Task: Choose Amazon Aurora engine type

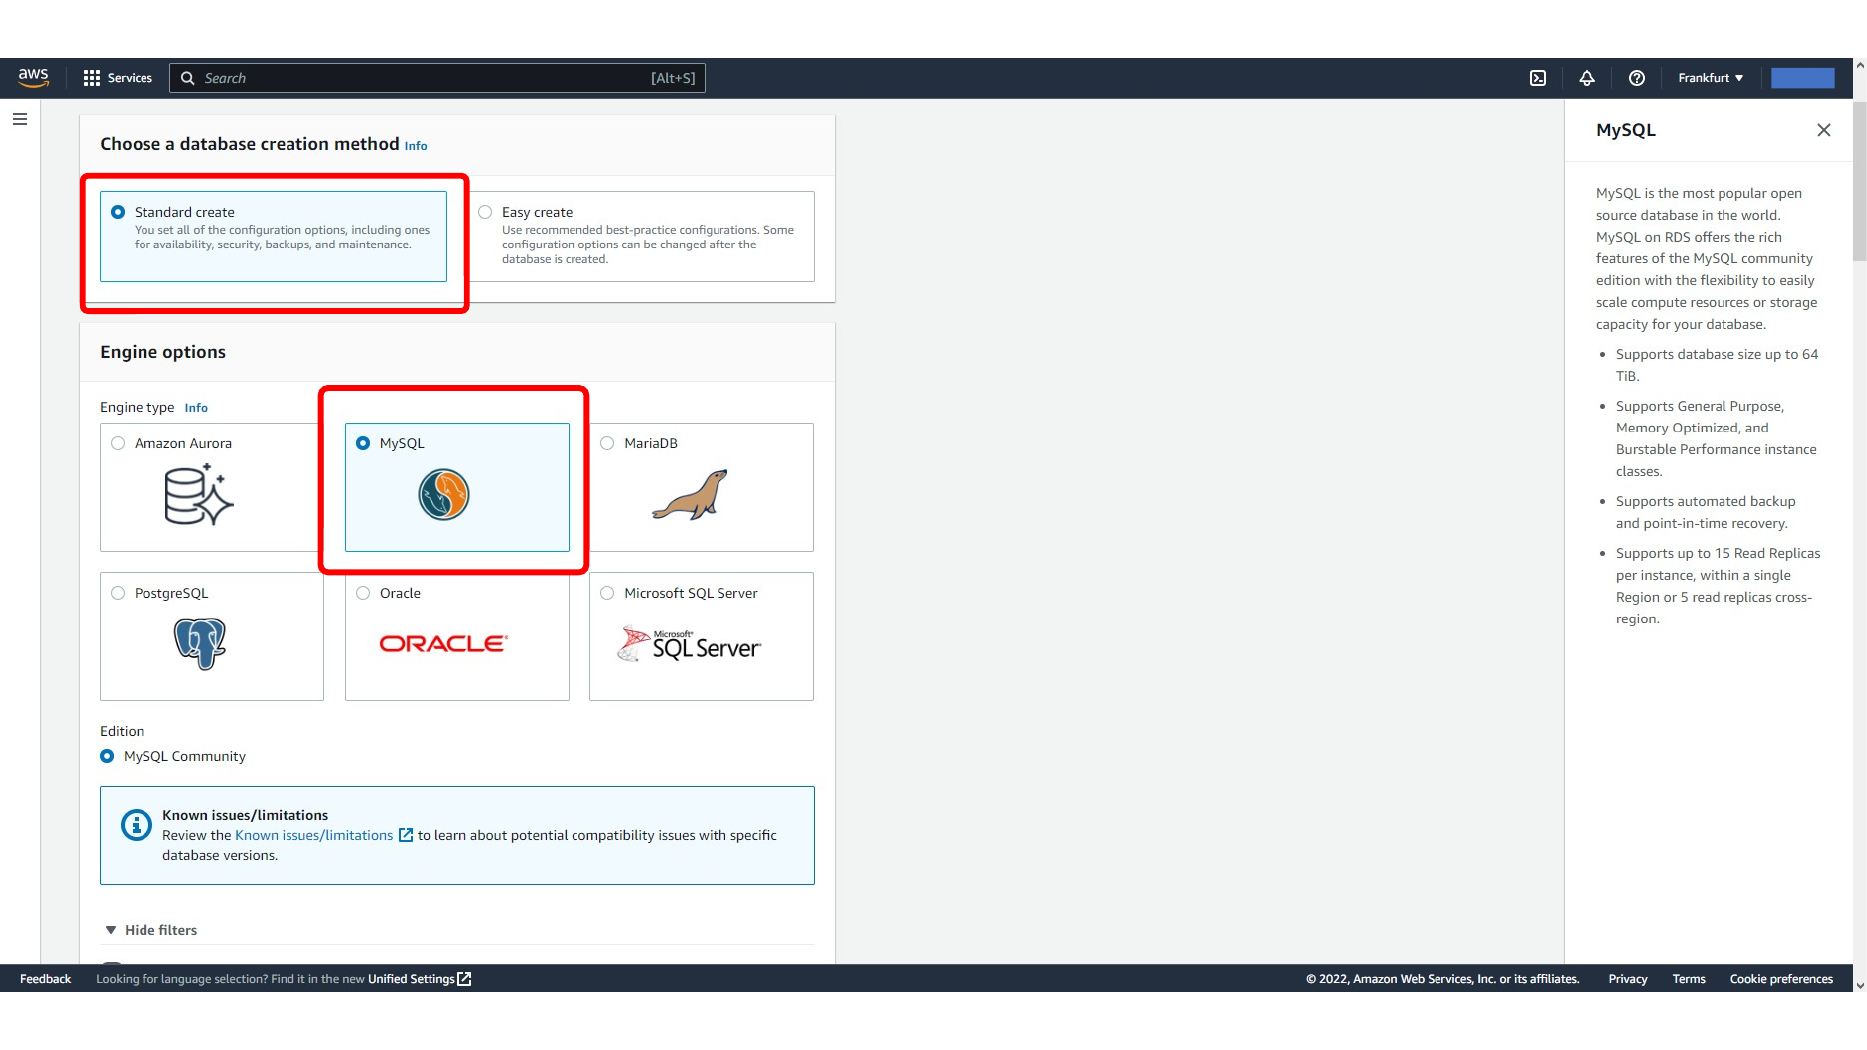Action: pyautogui.click(x=118, y=443)
